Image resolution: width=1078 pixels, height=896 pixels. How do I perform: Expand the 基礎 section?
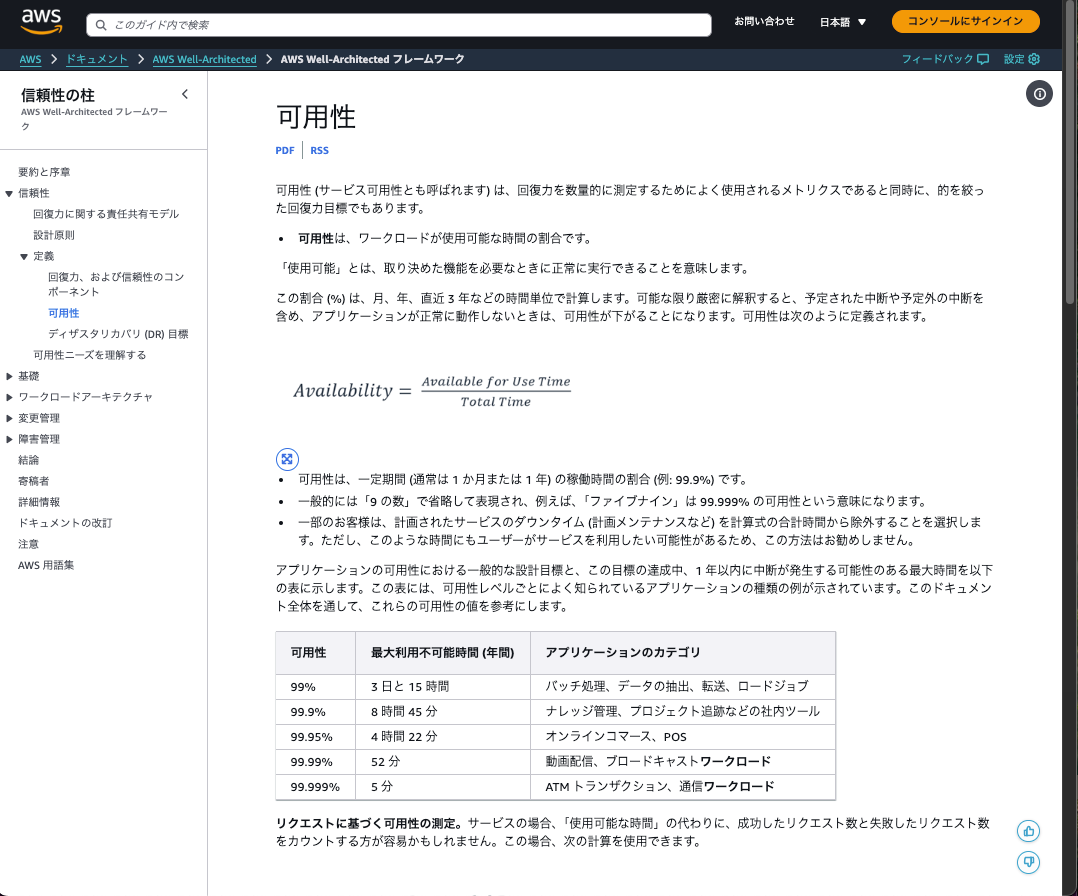tap(9, 376)
